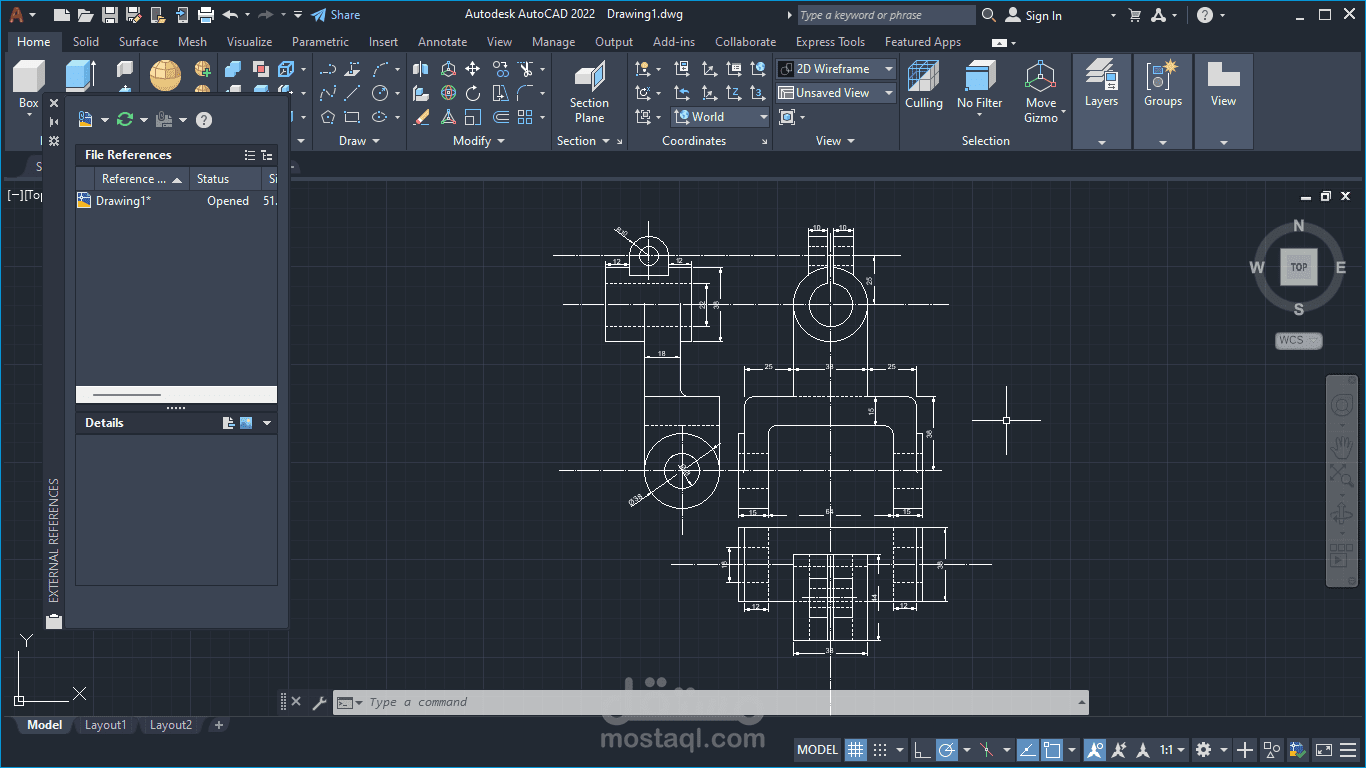The width and height of the screenshot is (1366, 768).
Task: Select the Polygon tool in Draw panel
Action: point(328,117)
